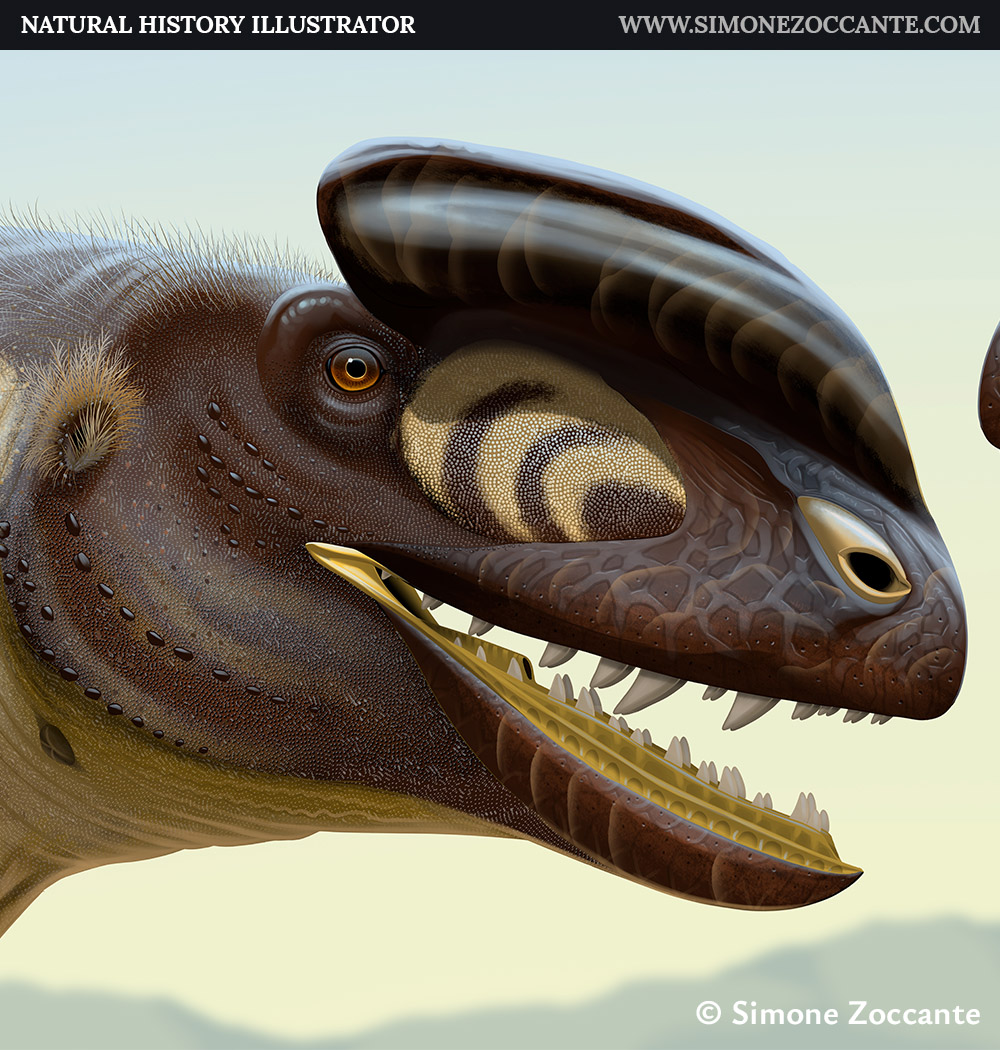Click the largest upper jaw tooth
This screenshot has height=1050, width=1000.
[645, 688]
